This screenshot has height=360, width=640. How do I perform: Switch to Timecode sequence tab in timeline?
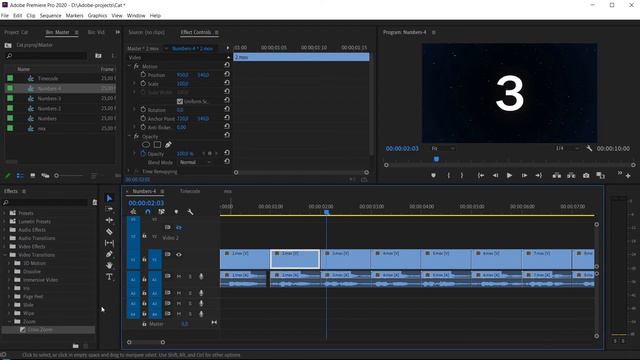[190, 191]
